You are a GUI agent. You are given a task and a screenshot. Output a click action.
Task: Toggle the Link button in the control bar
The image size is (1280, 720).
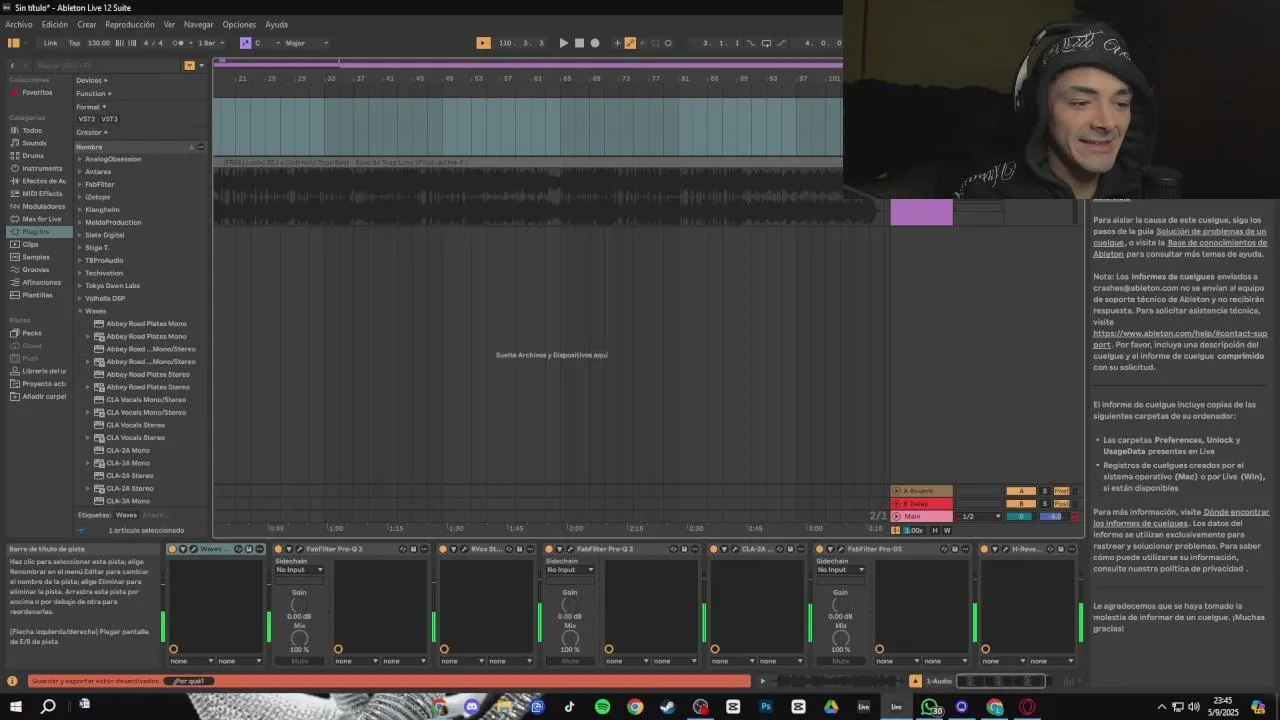point(50,43)
